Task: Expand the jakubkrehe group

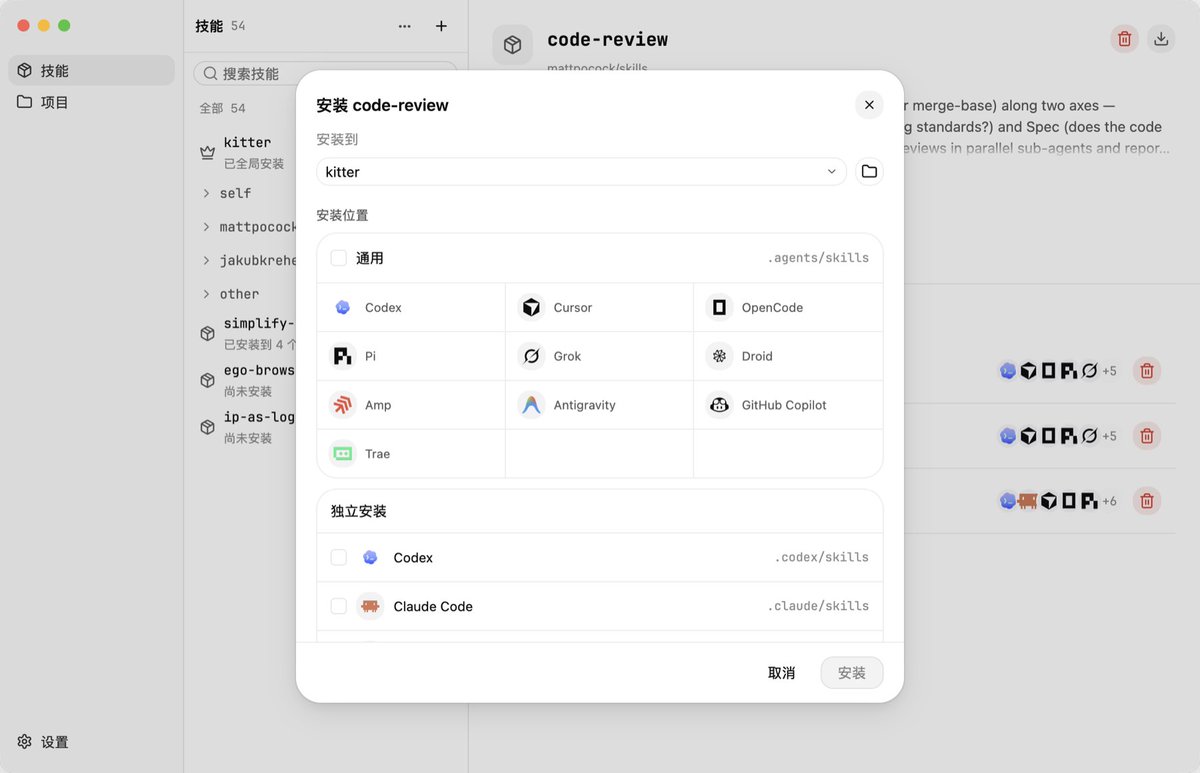Action: click(206, 260)
